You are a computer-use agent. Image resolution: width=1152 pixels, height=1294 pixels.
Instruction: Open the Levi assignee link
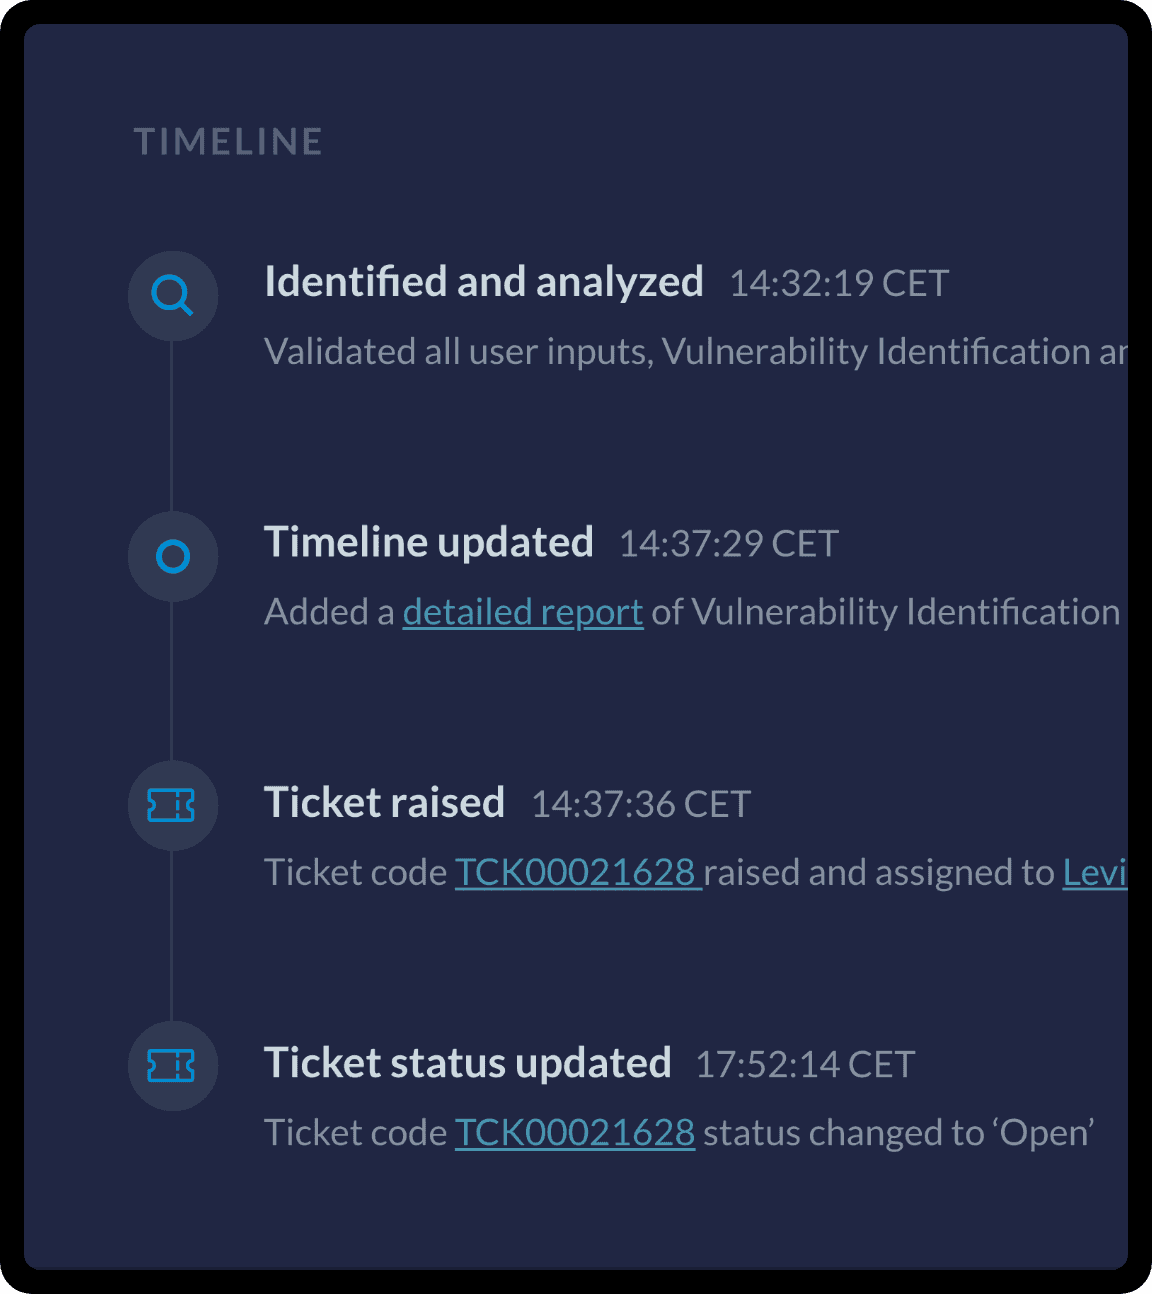tap(1094, 873)
